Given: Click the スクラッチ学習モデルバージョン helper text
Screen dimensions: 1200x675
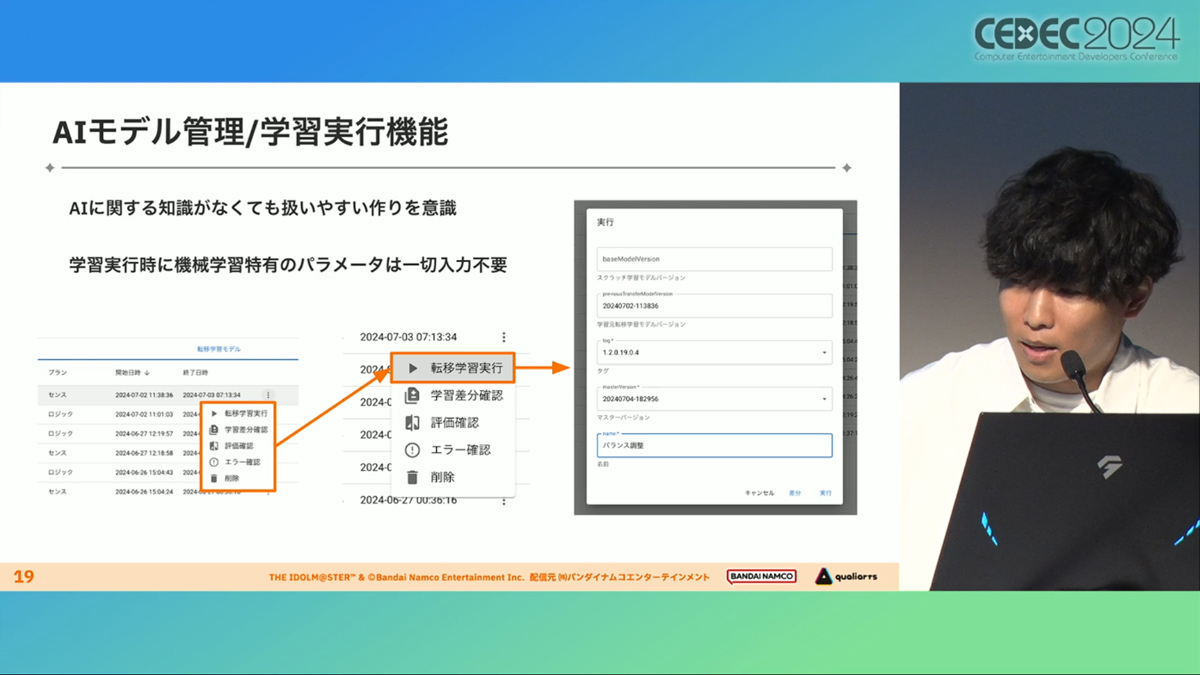Looking at the screenshot, I should tap(641, 277).
